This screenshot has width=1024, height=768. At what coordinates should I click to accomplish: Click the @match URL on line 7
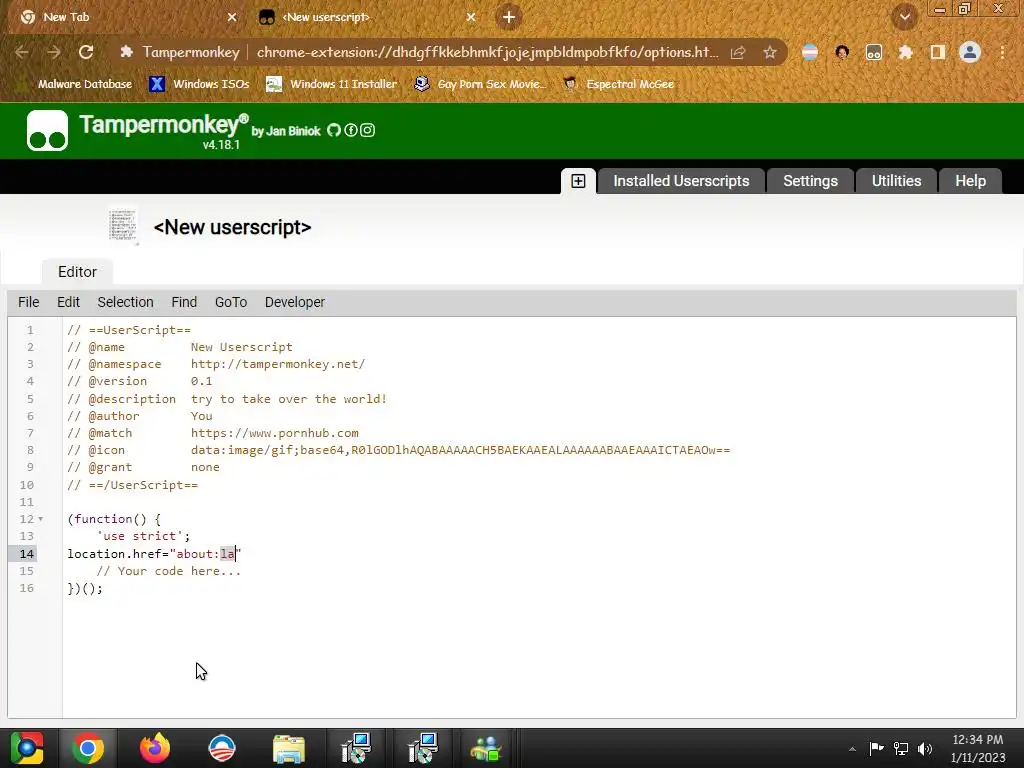pos(274,433)
